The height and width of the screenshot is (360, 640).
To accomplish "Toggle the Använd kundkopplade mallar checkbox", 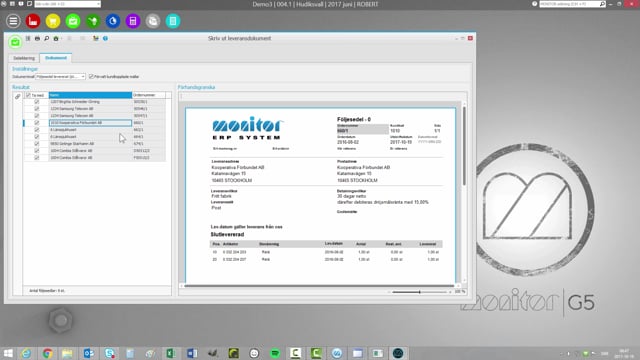I will [x=91, y=76].
